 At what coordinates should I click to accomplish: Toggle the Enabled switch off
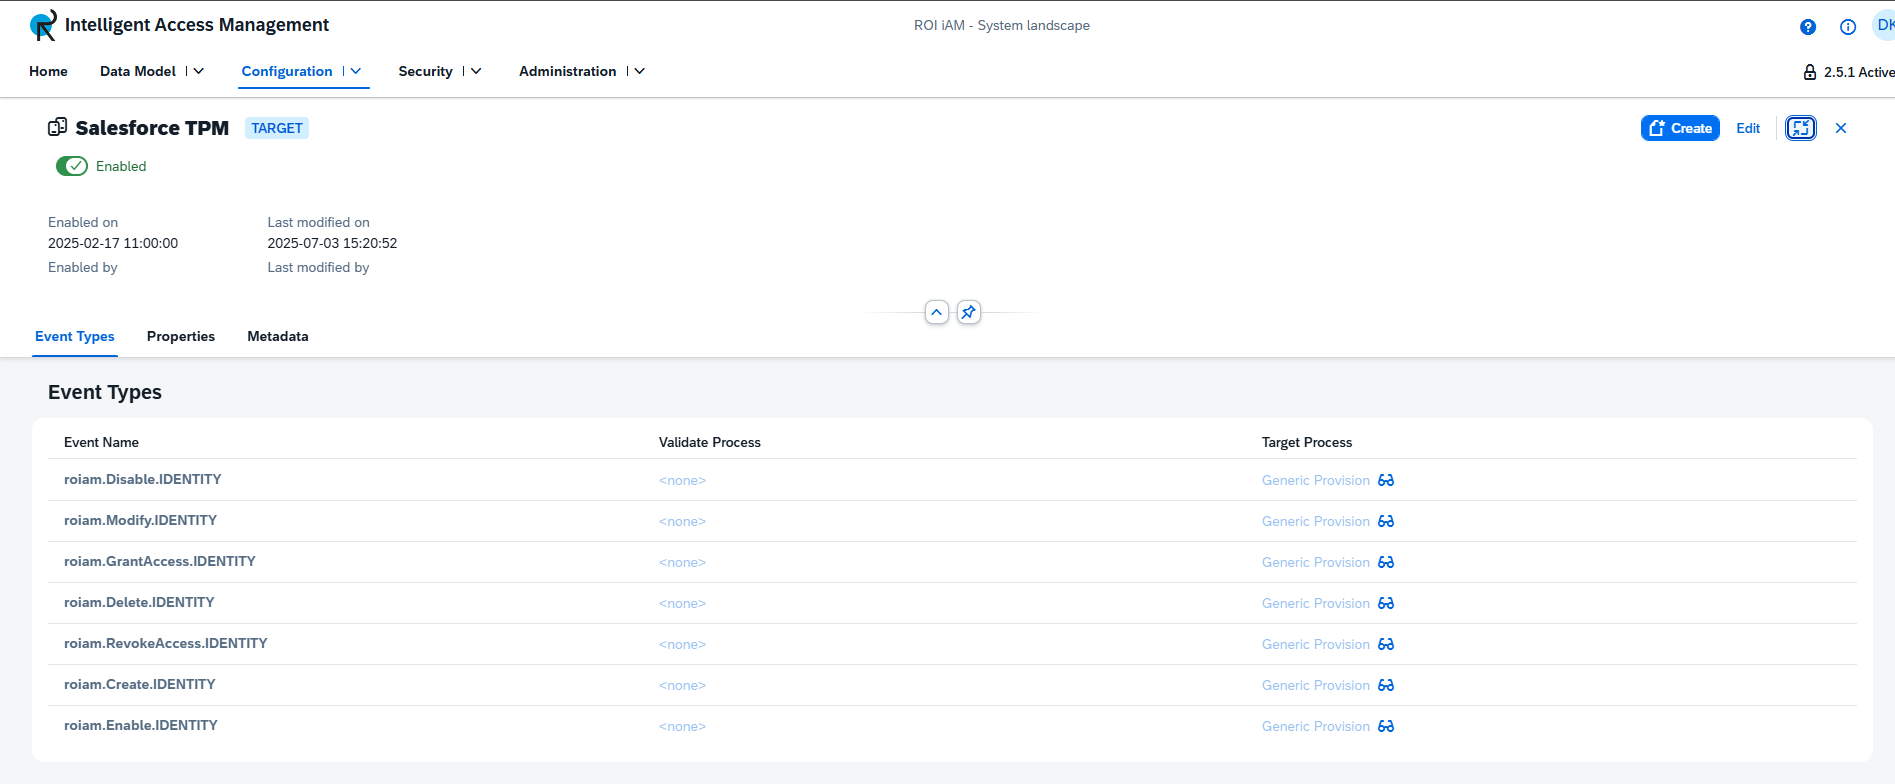72,166
